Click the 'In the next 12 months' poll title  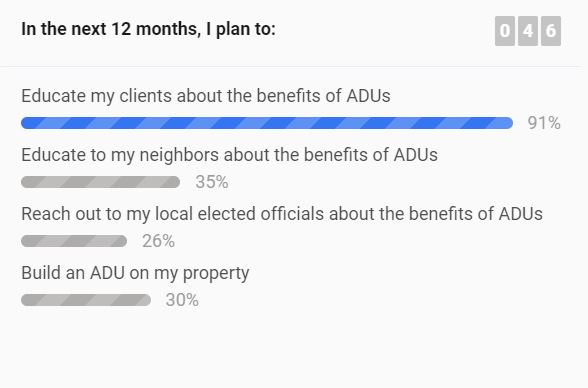tap(148, 29)
